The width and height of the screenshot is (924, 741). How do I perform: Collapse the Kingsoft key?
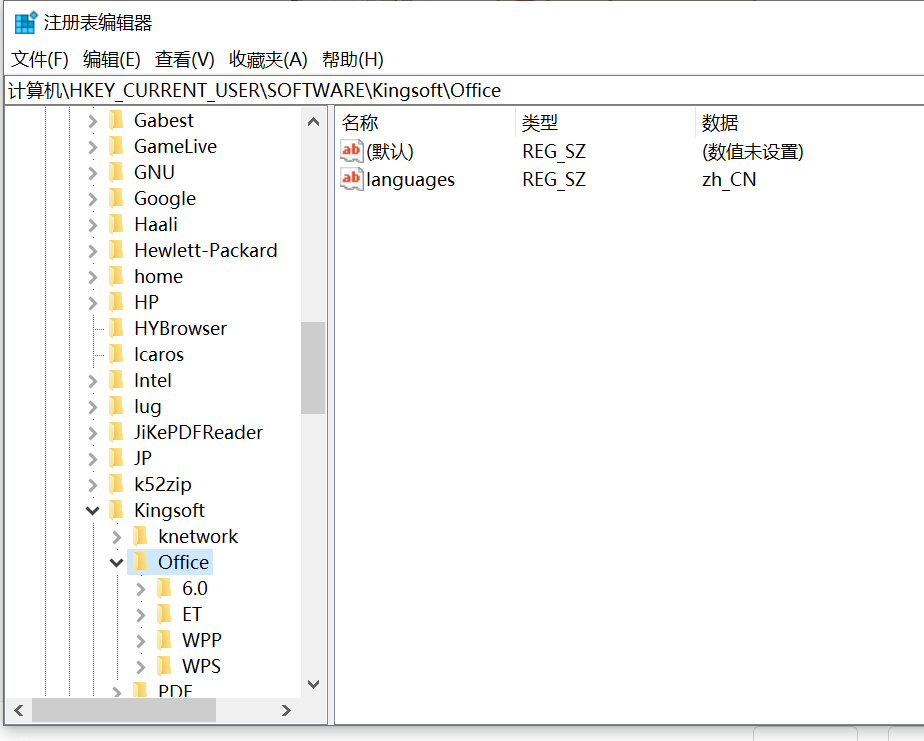point(93,511)
